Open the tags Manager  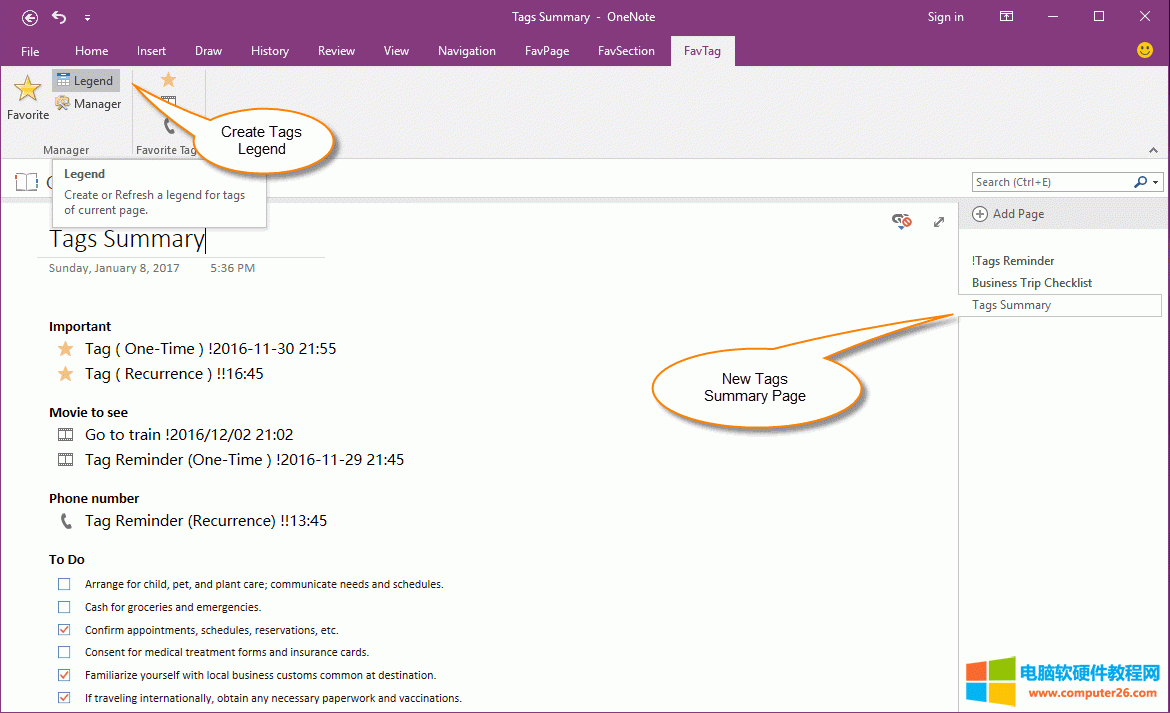(88, 104)
